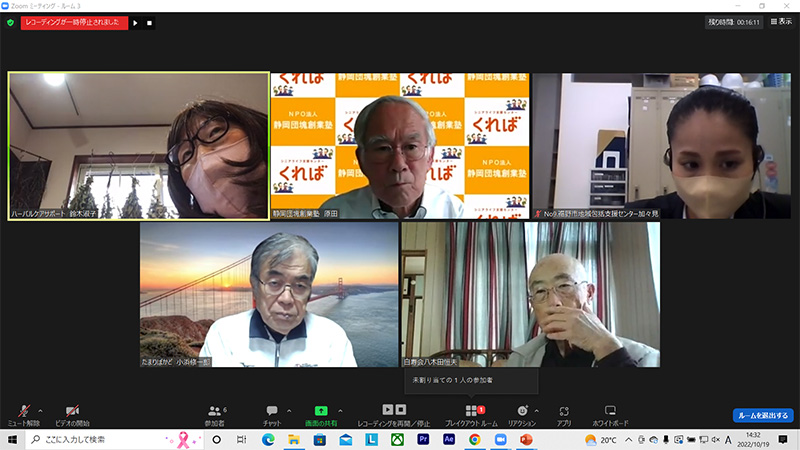Image resolution: width=800 pixels, height=450 pixels.
Task: Click the Windows taskbar search box
Action: point(110,439)
